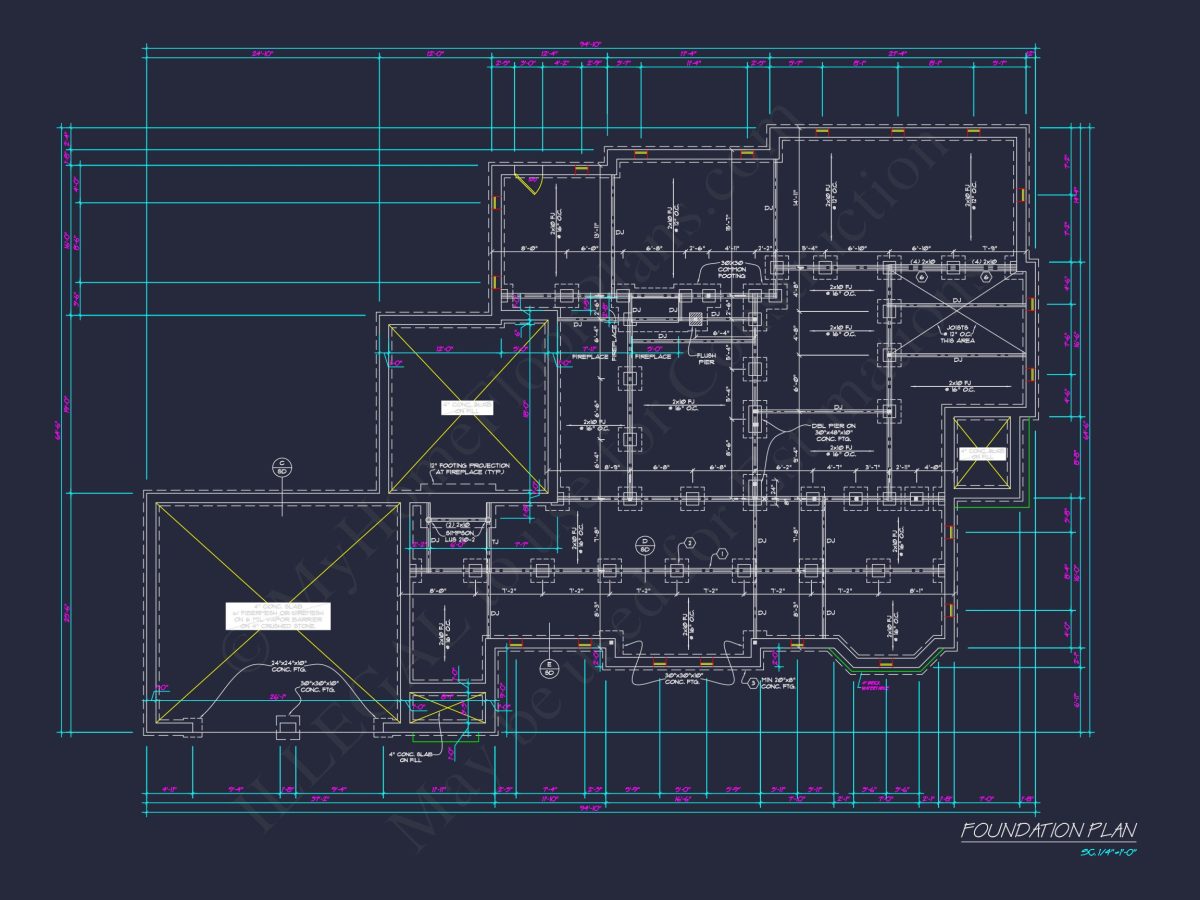Select the section marker E over SD
Viewport: 1200px width, 900px height.
(548, 667)
